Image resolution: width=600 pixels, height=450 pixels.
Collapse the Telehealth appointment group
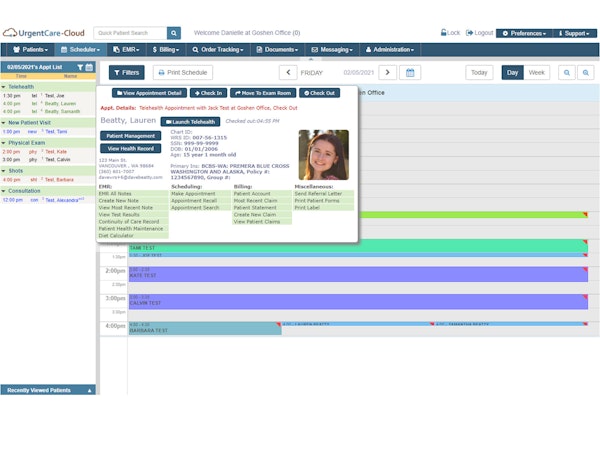click(3, 87)
